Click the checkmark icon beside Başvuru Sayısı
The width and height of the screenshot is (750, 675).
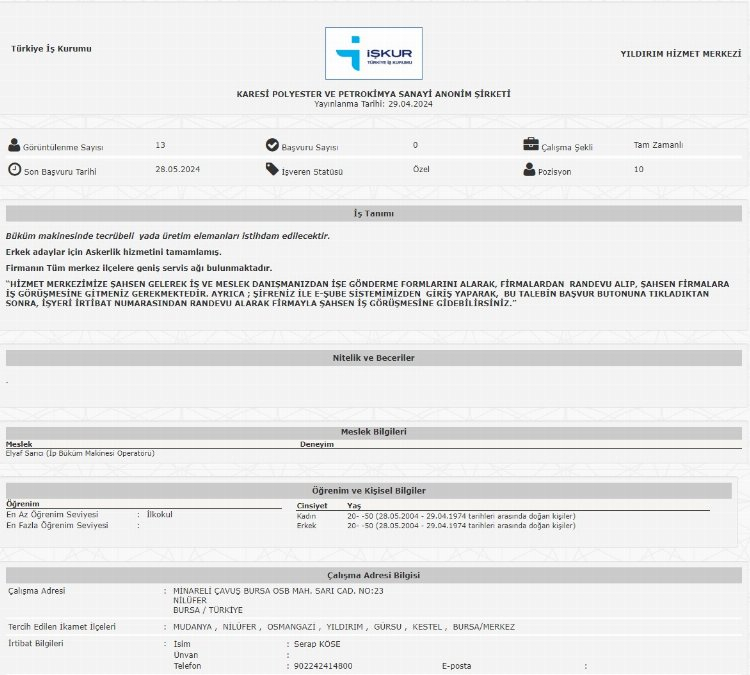click(x=272, y=145)
